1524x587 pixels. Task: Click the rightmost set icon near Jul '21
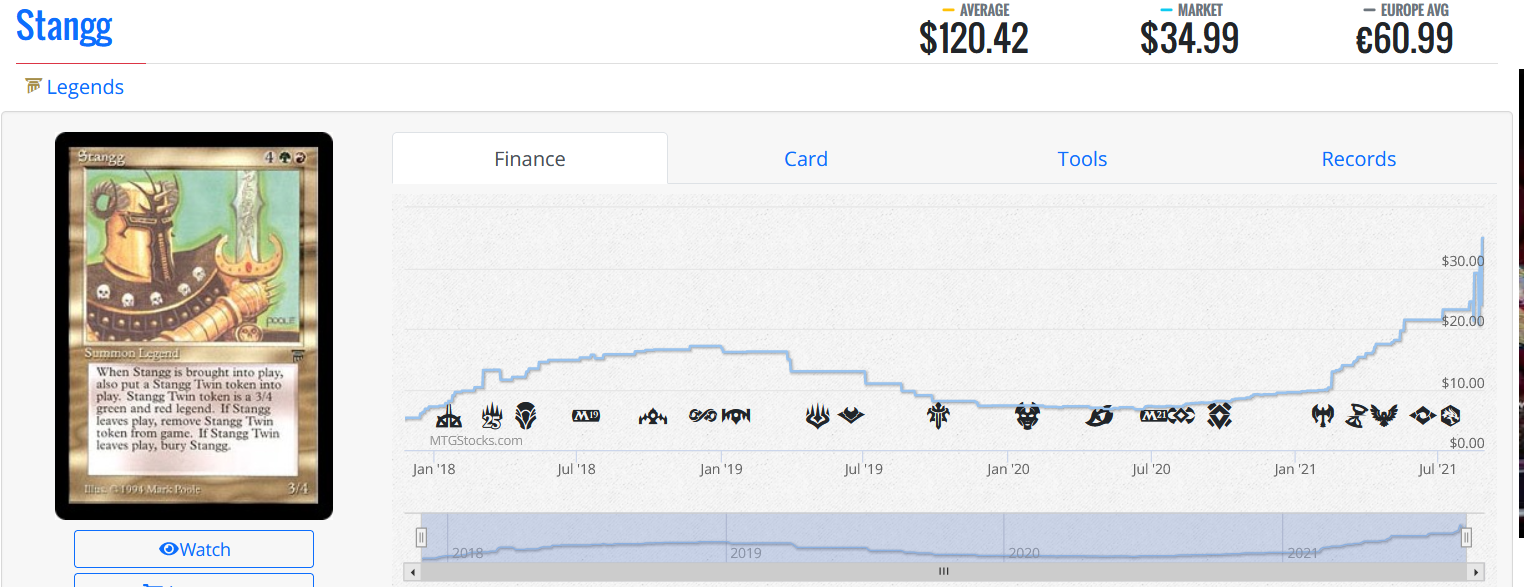[x=1449, y=415]
